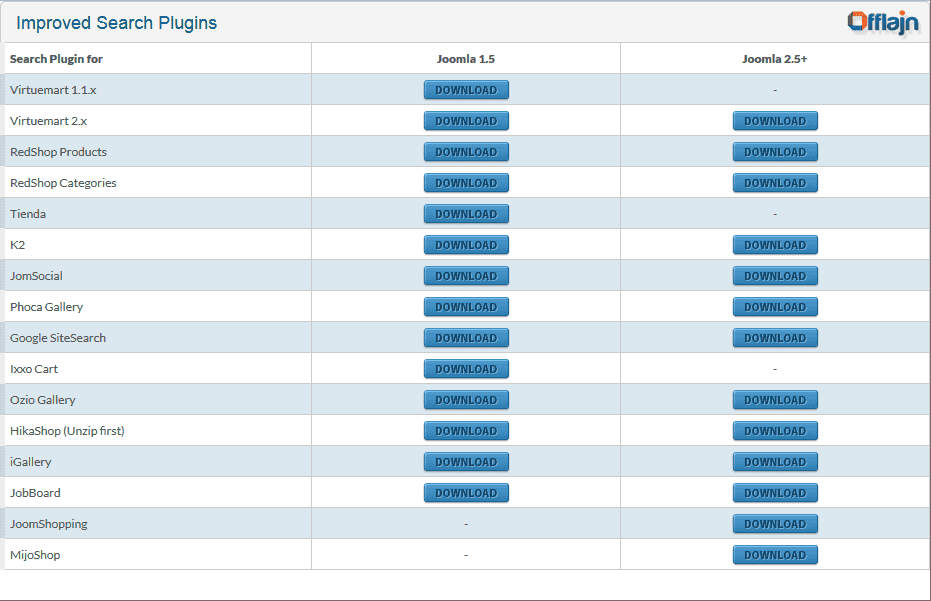This screenshot has width=931, height=601.
Task: Select the 'RedShop Categories' row label
Action: pos(63,183)
